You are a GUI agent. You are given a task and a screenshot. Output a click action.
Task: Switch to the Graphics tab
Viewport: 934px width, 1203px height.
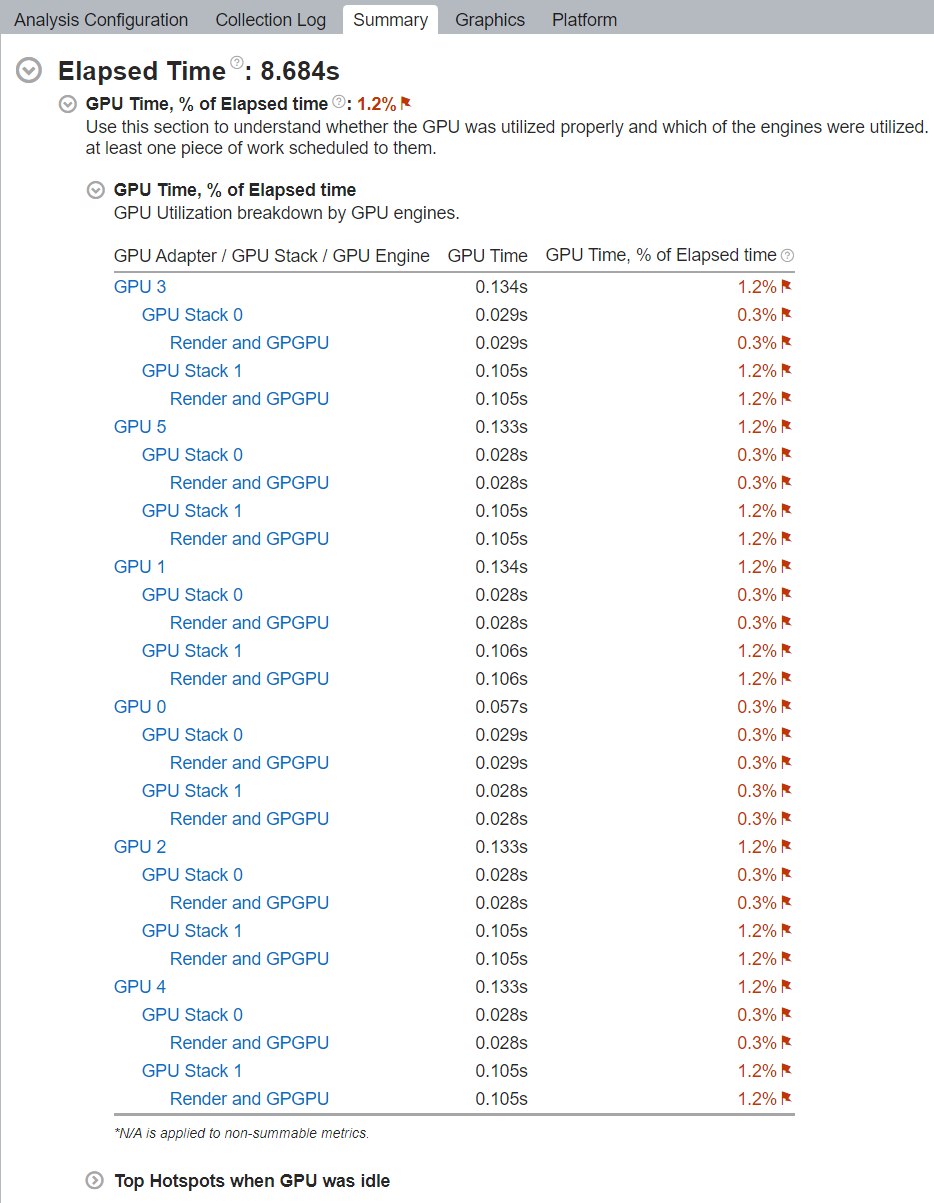[490, 20]
